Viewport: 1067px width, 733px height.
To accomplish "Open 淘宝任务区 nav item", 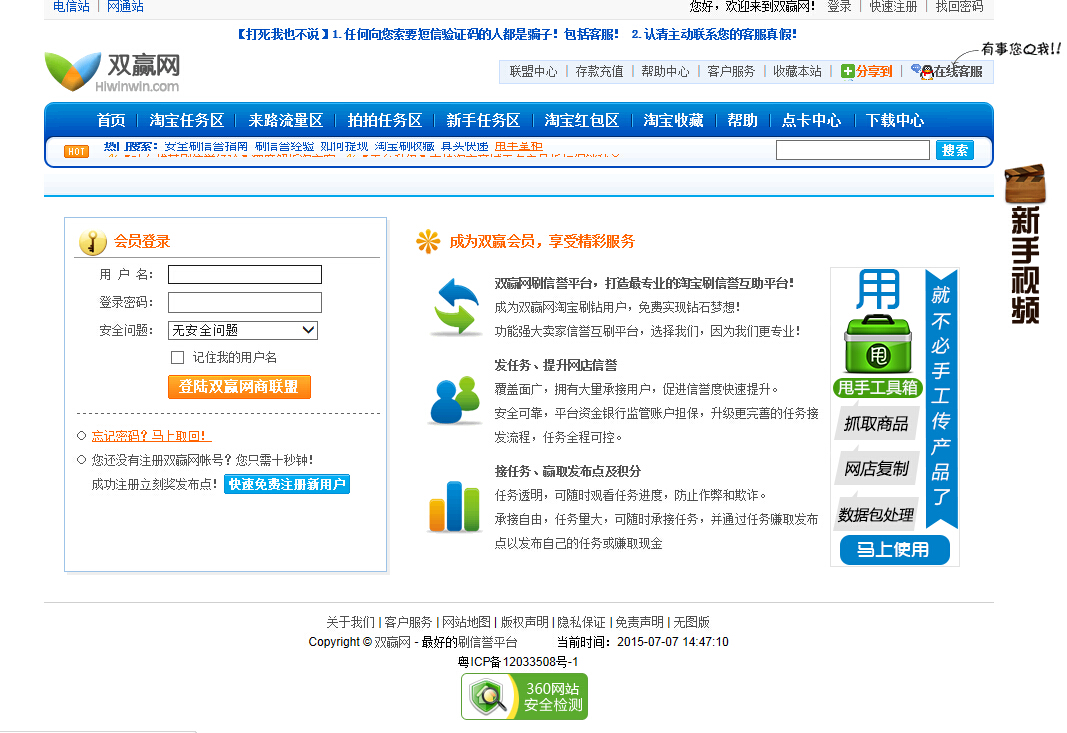I will 186,120.
